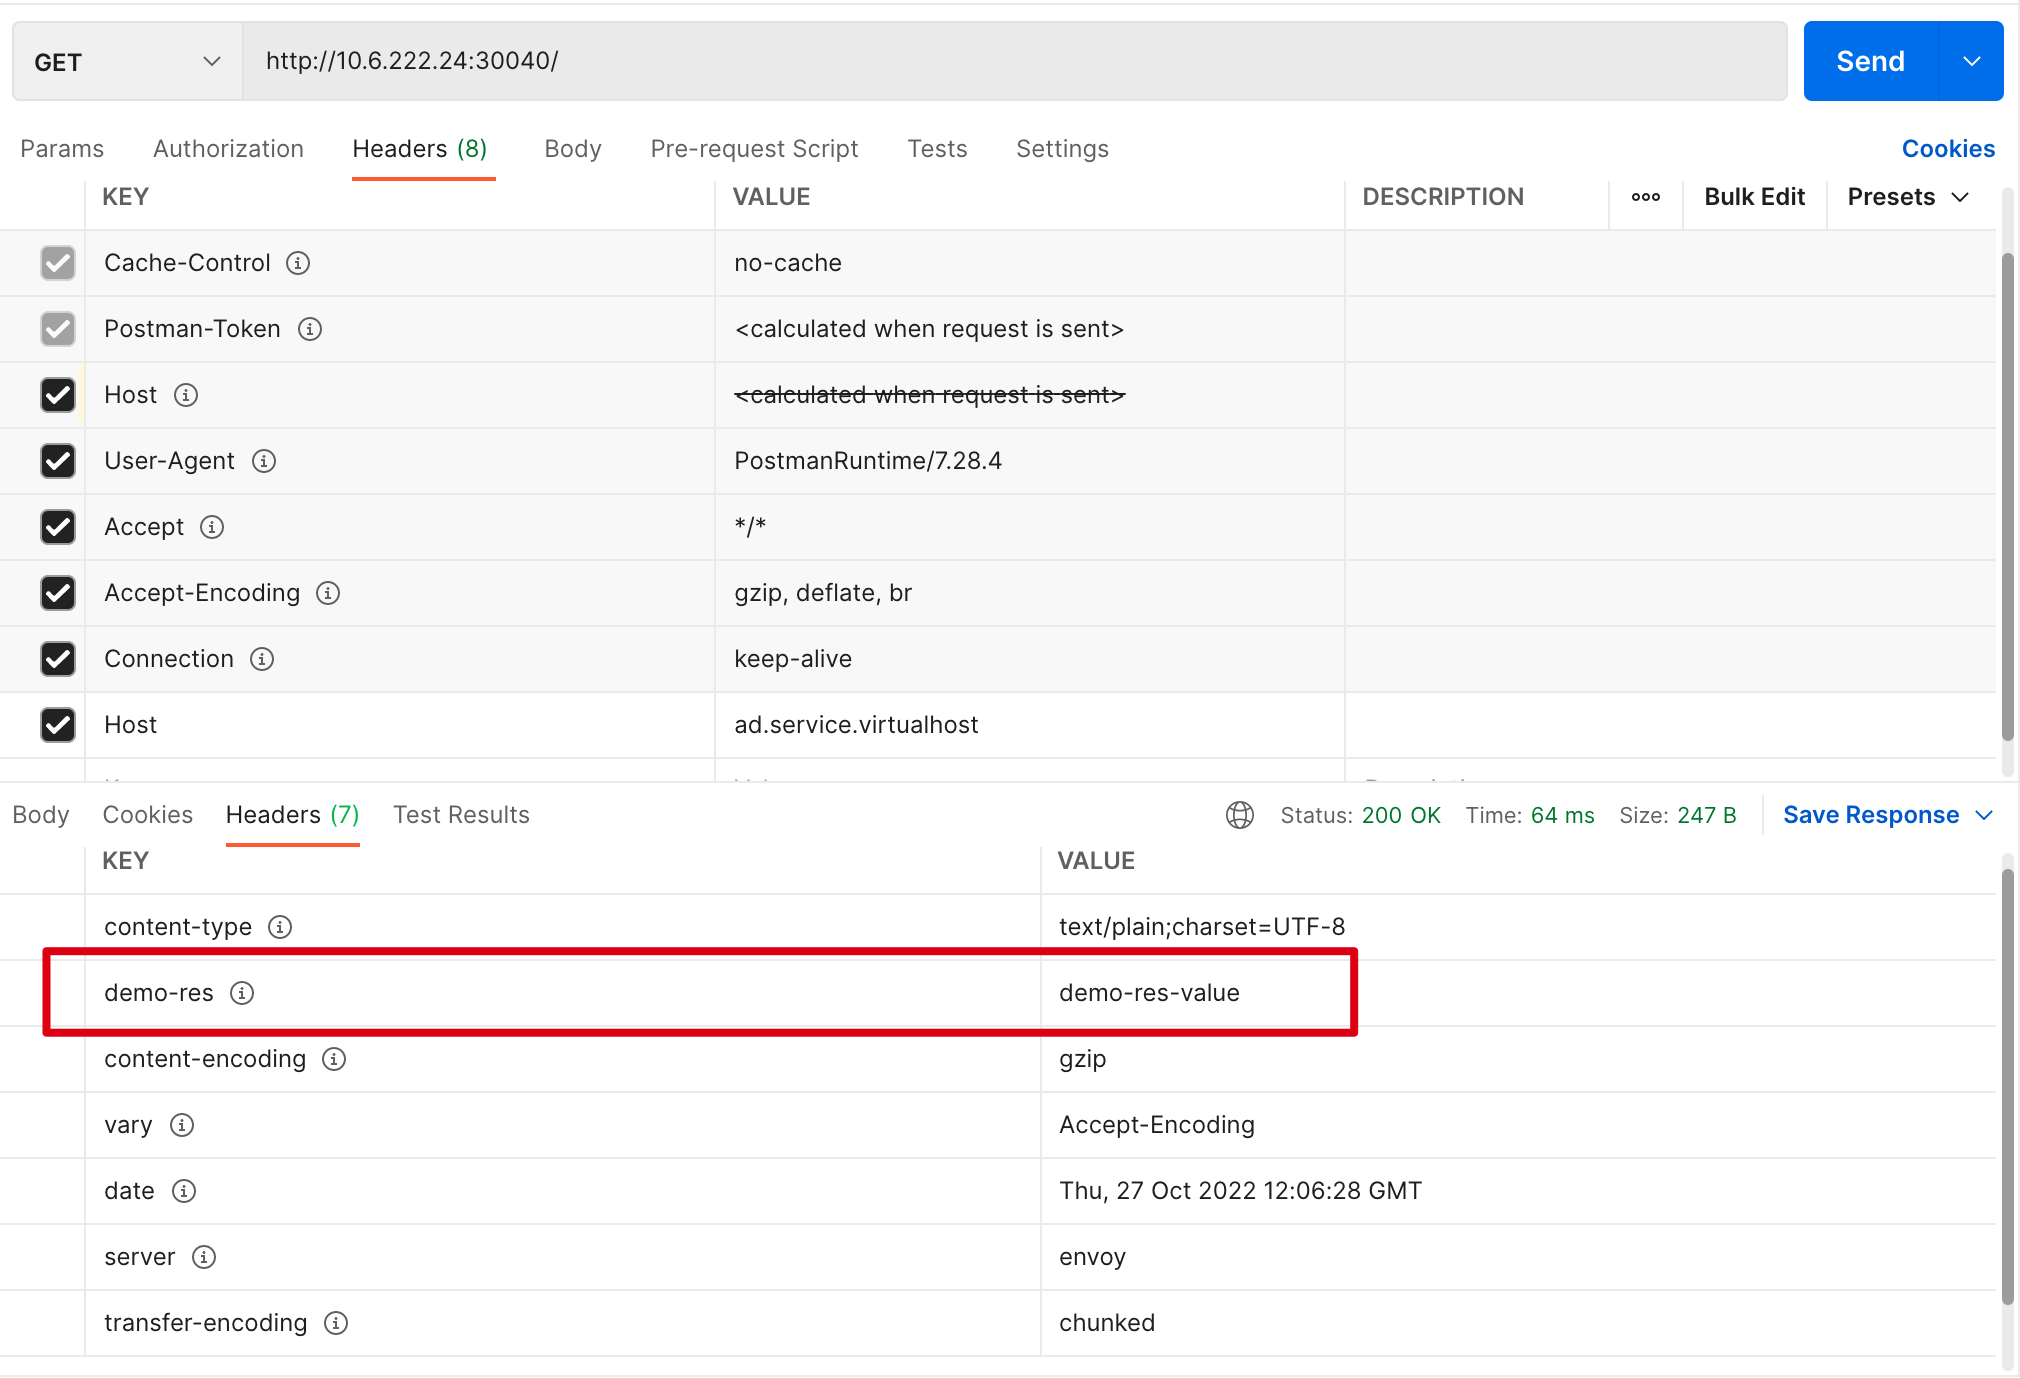
Task: Click the no-cache value cell
Action: 1029,263
